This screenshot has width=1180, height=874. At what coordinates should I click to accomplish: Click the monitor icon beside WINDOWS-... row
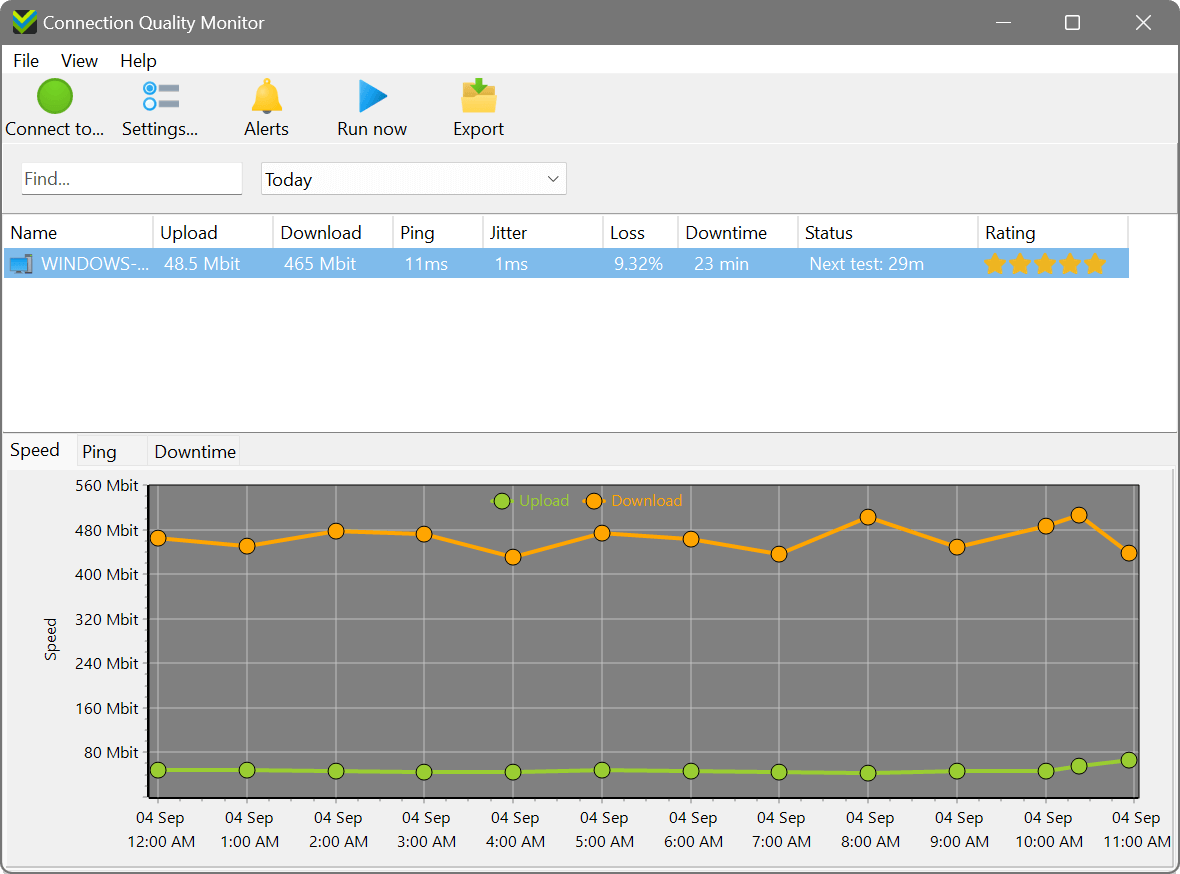[21, 263]
